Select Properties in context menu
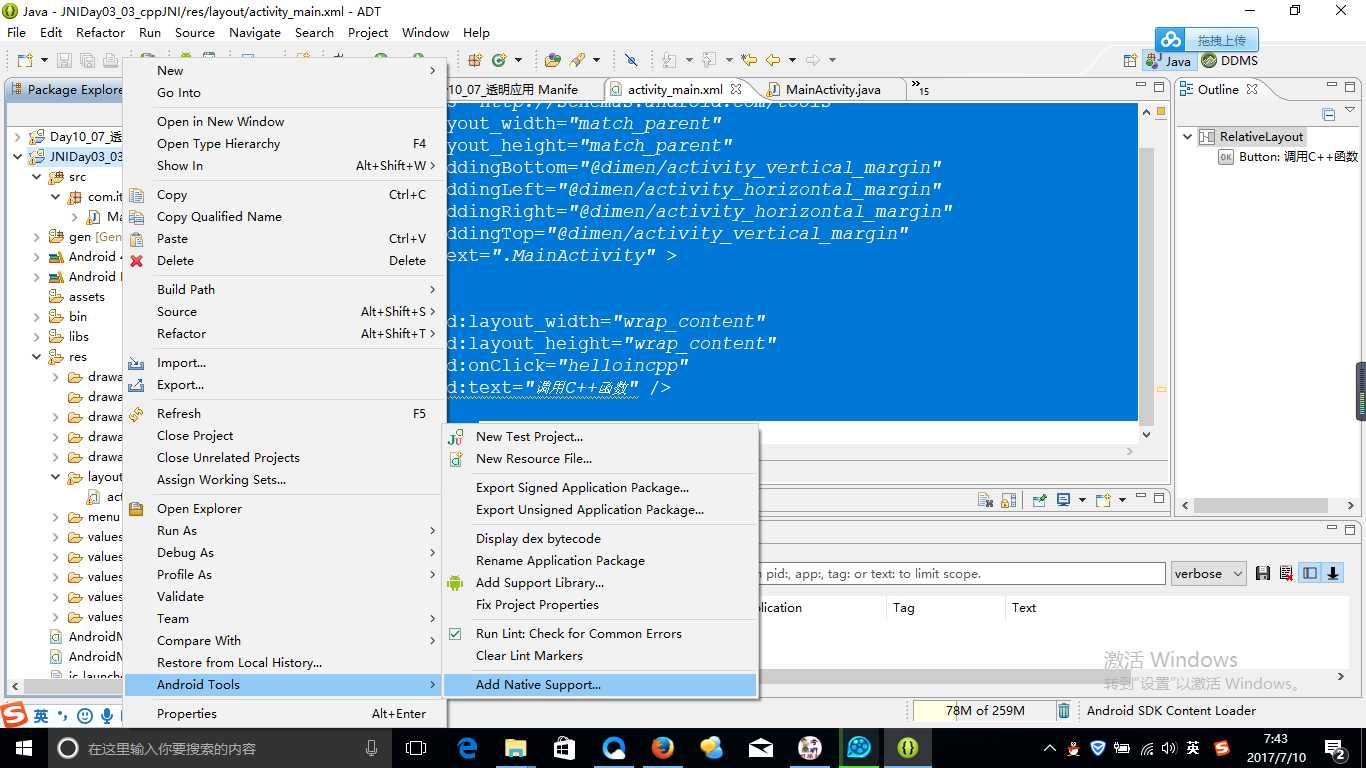1366x768 pixels. tap(285, 714)
